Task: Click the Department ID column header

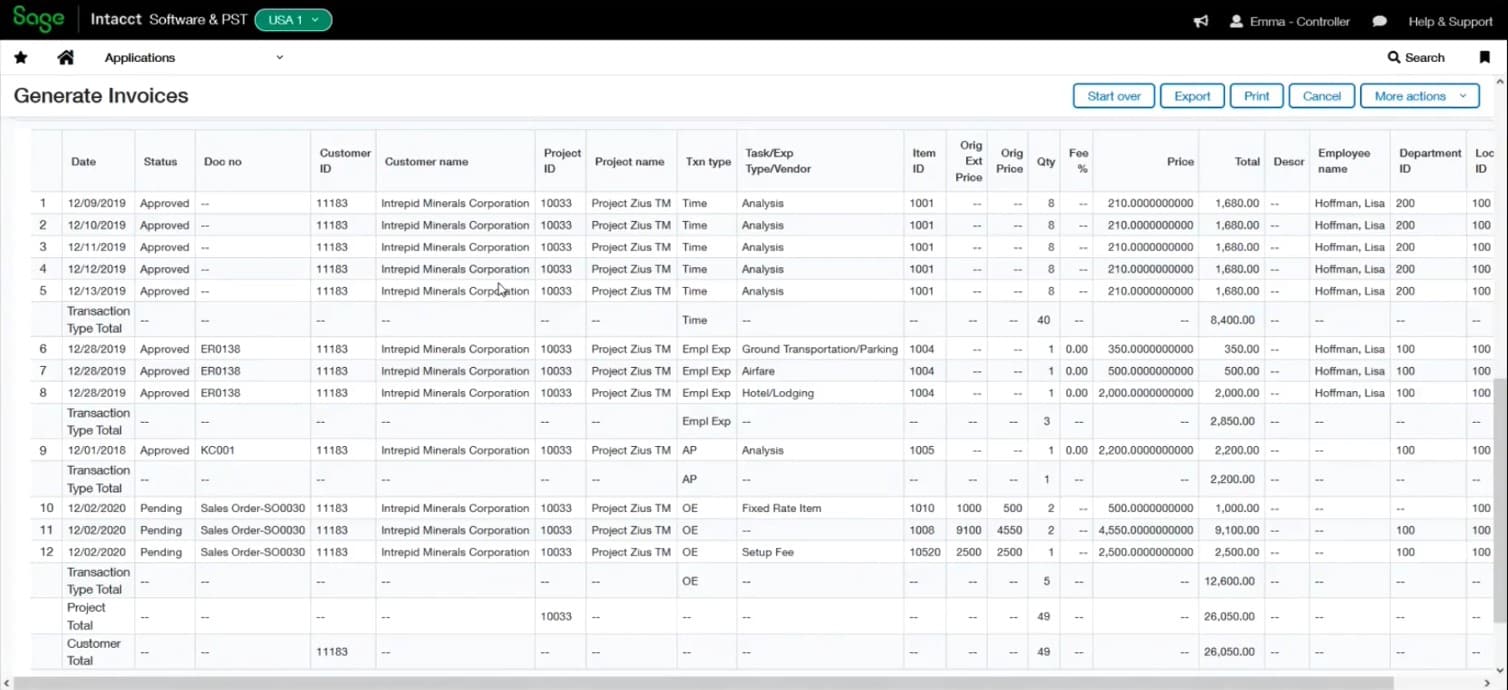Action: click(1430, 161)
